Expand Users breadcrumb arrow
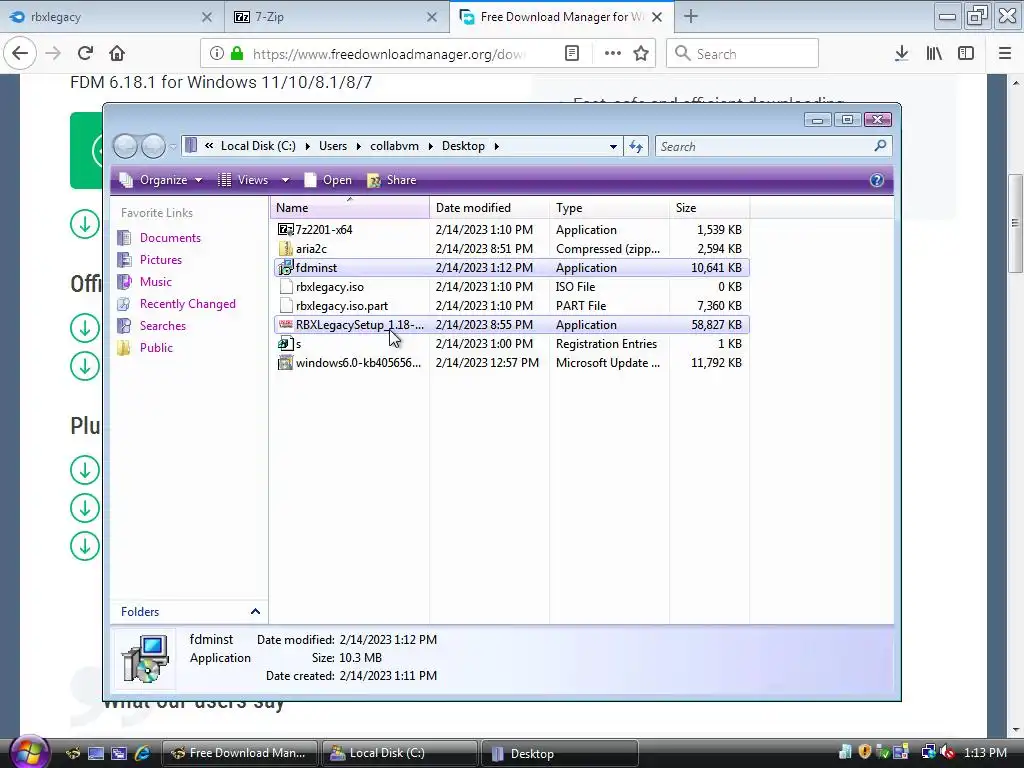Viewport: 1024px width, 768px height. (x=359, y=146)
